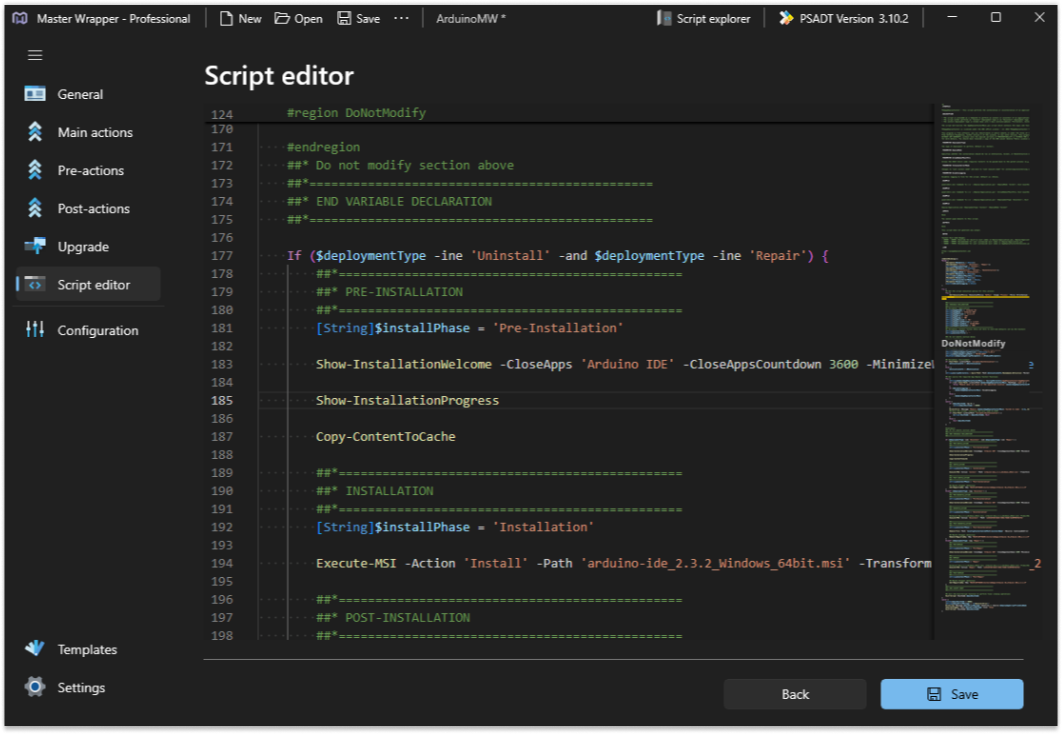Click the New toolbar button label
This screenshot has height=734, width=1062.
click(250, 19)
